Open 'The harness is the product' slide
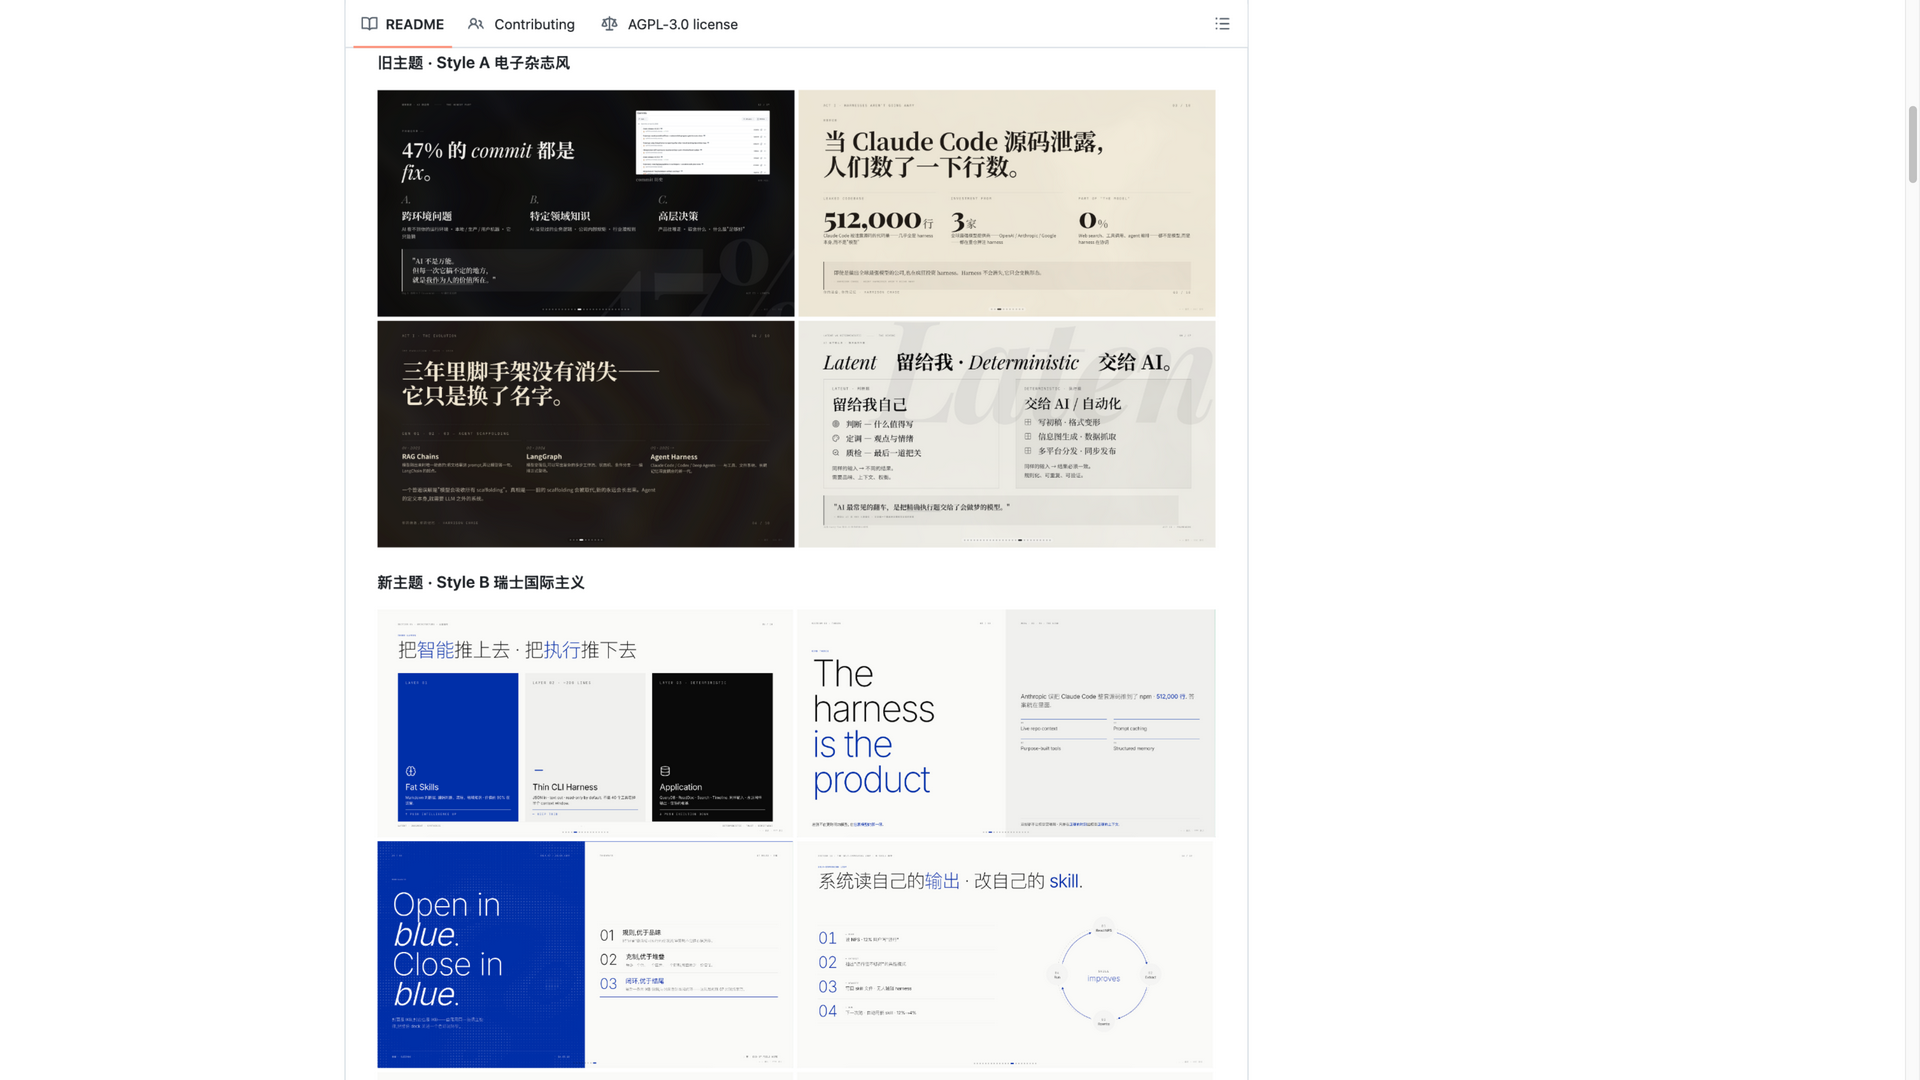This screenshot has width=1920, height=1080. (1007, 723)
